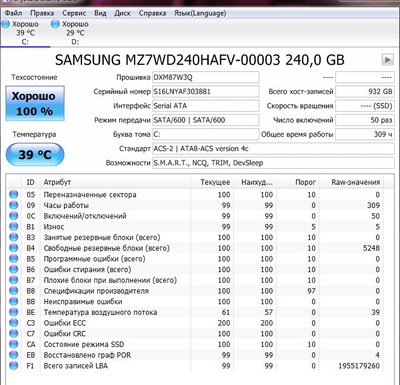The image size is (400, 385).
Task: Open the Файл menu
Action: [x=13, y=13]
